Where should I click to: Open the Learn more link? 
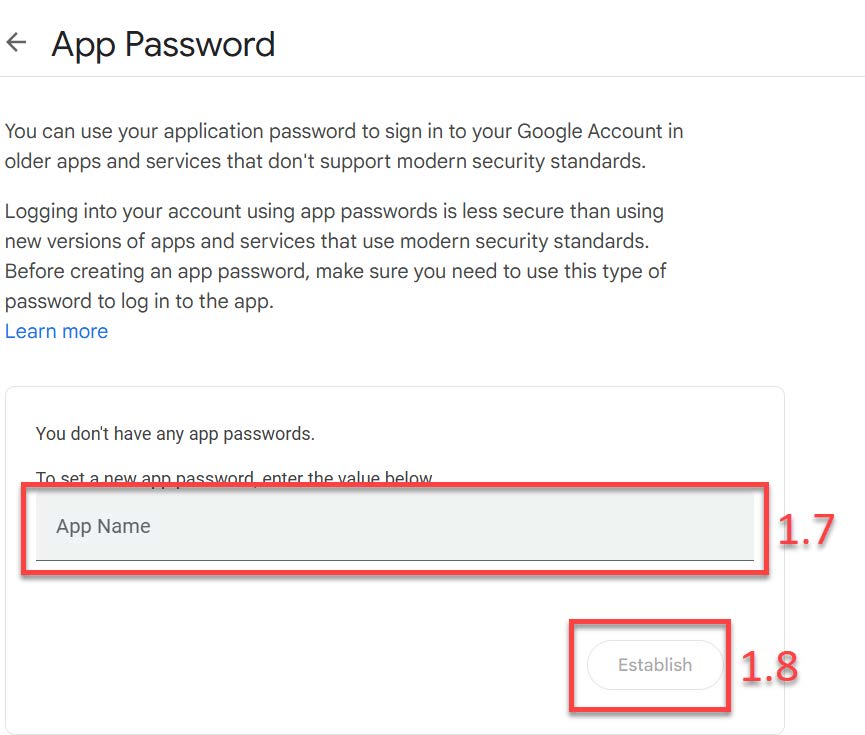[56, 331]
